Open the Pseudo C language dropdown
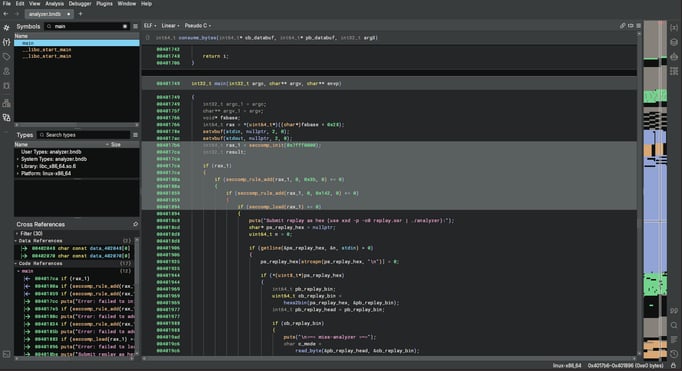 198,26
